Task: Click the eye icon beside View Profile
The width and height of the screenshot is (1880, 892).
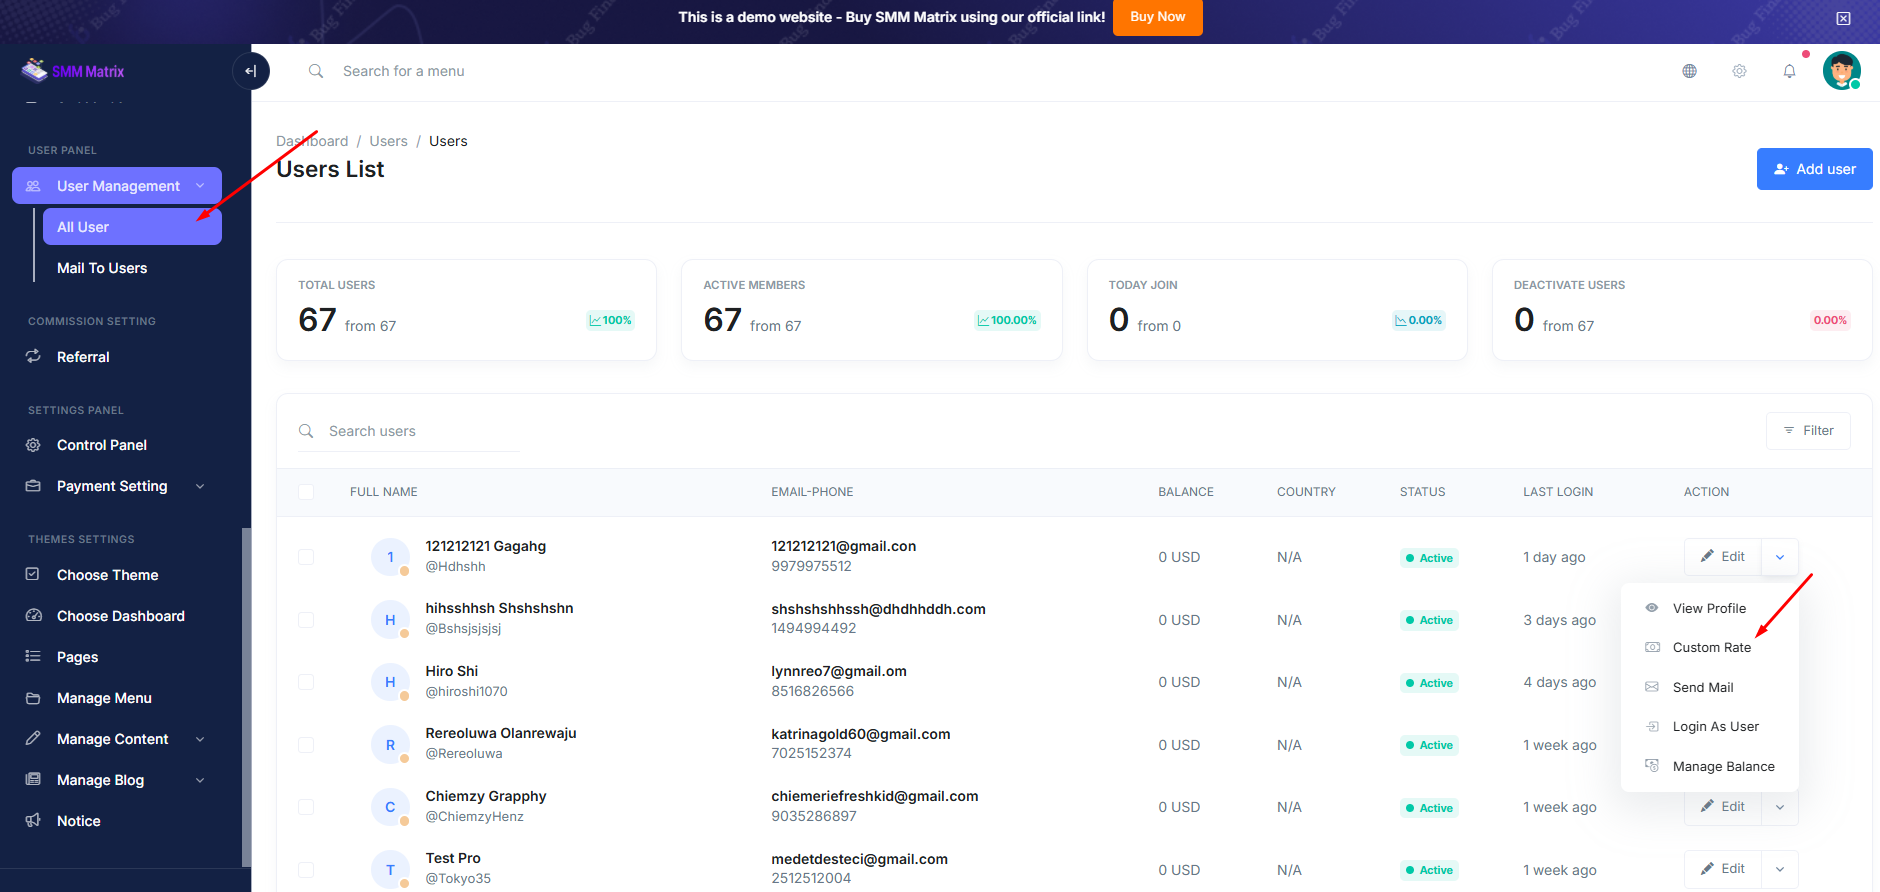Action: pyautogui.click(x=1652, y=608)
